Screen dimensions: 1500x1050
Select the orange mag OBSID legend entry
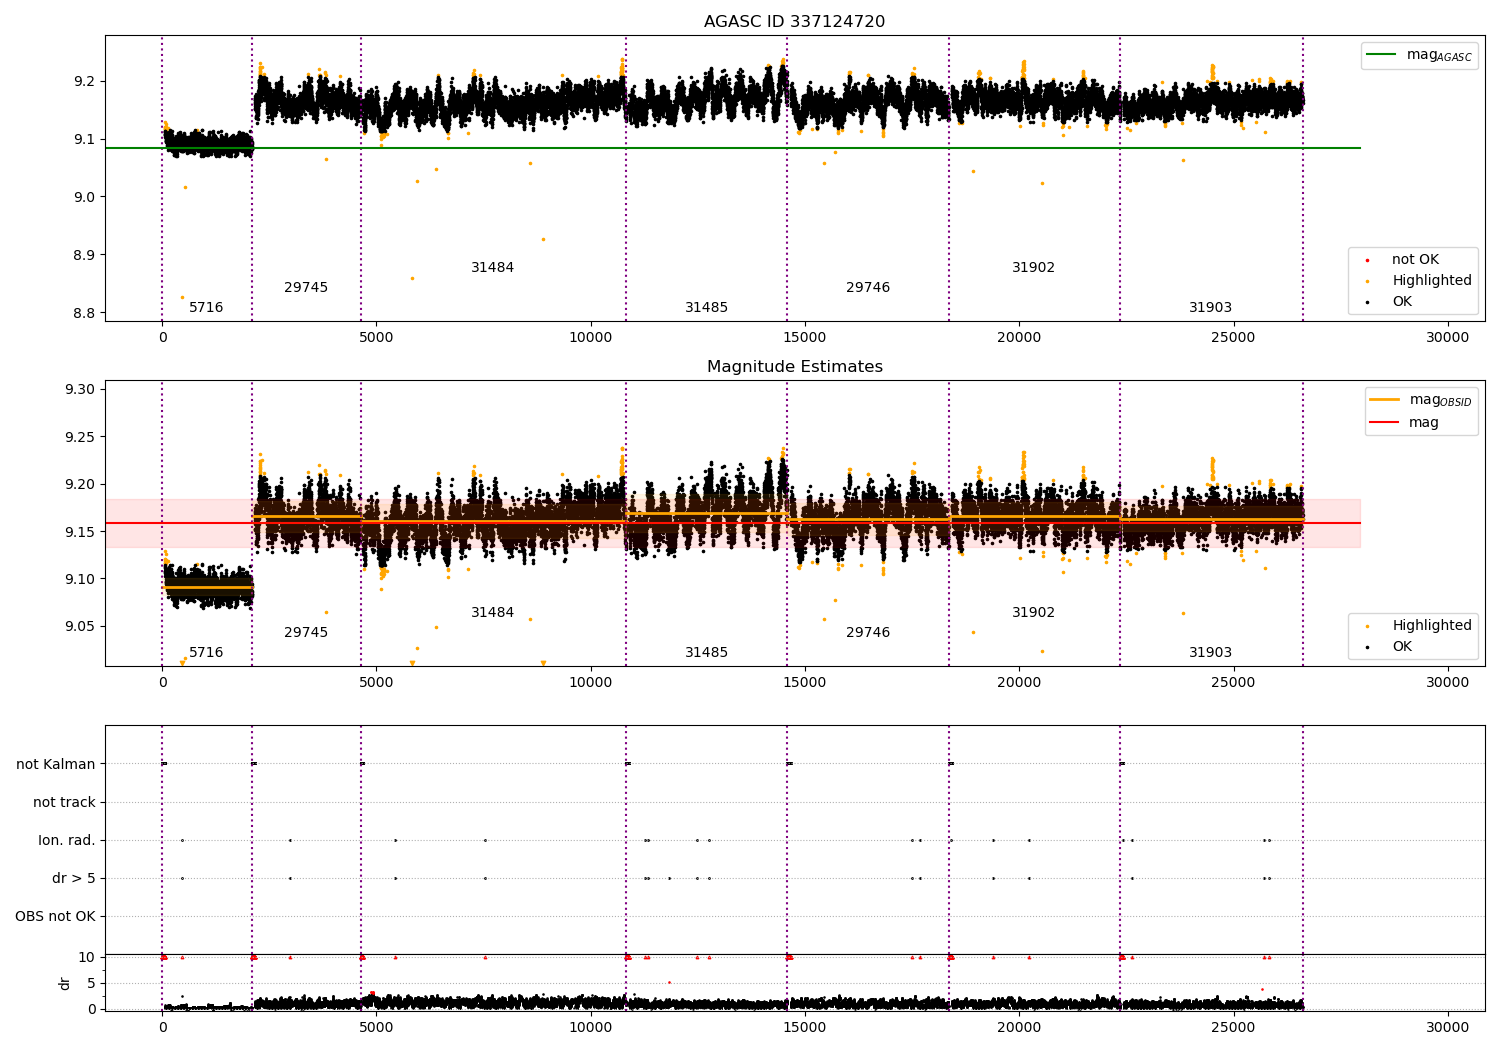click(x=1421, y=400)
